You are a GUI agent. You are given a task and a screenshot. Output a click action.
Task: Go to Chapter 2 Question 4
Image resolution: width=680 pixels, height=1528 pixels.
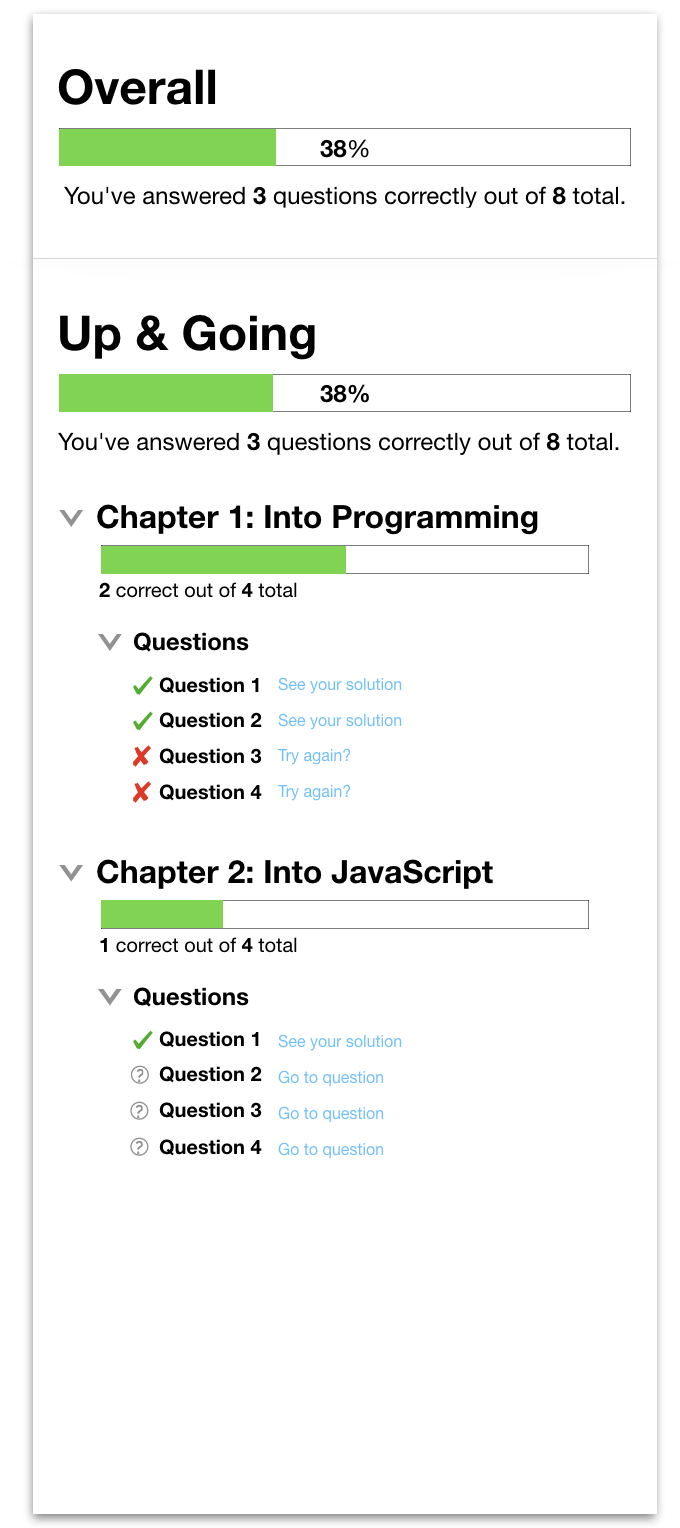(x=330, y=1149)
